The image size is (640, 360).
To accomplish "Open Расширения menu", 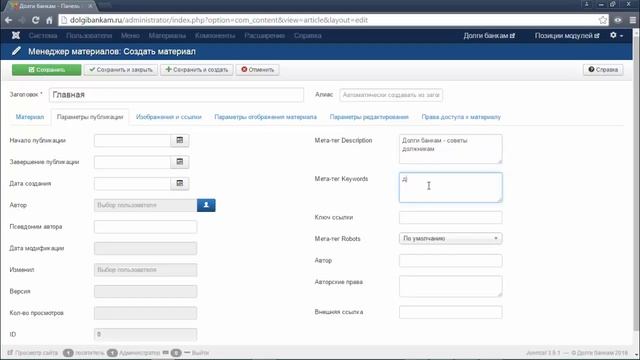I will [264, 36].
